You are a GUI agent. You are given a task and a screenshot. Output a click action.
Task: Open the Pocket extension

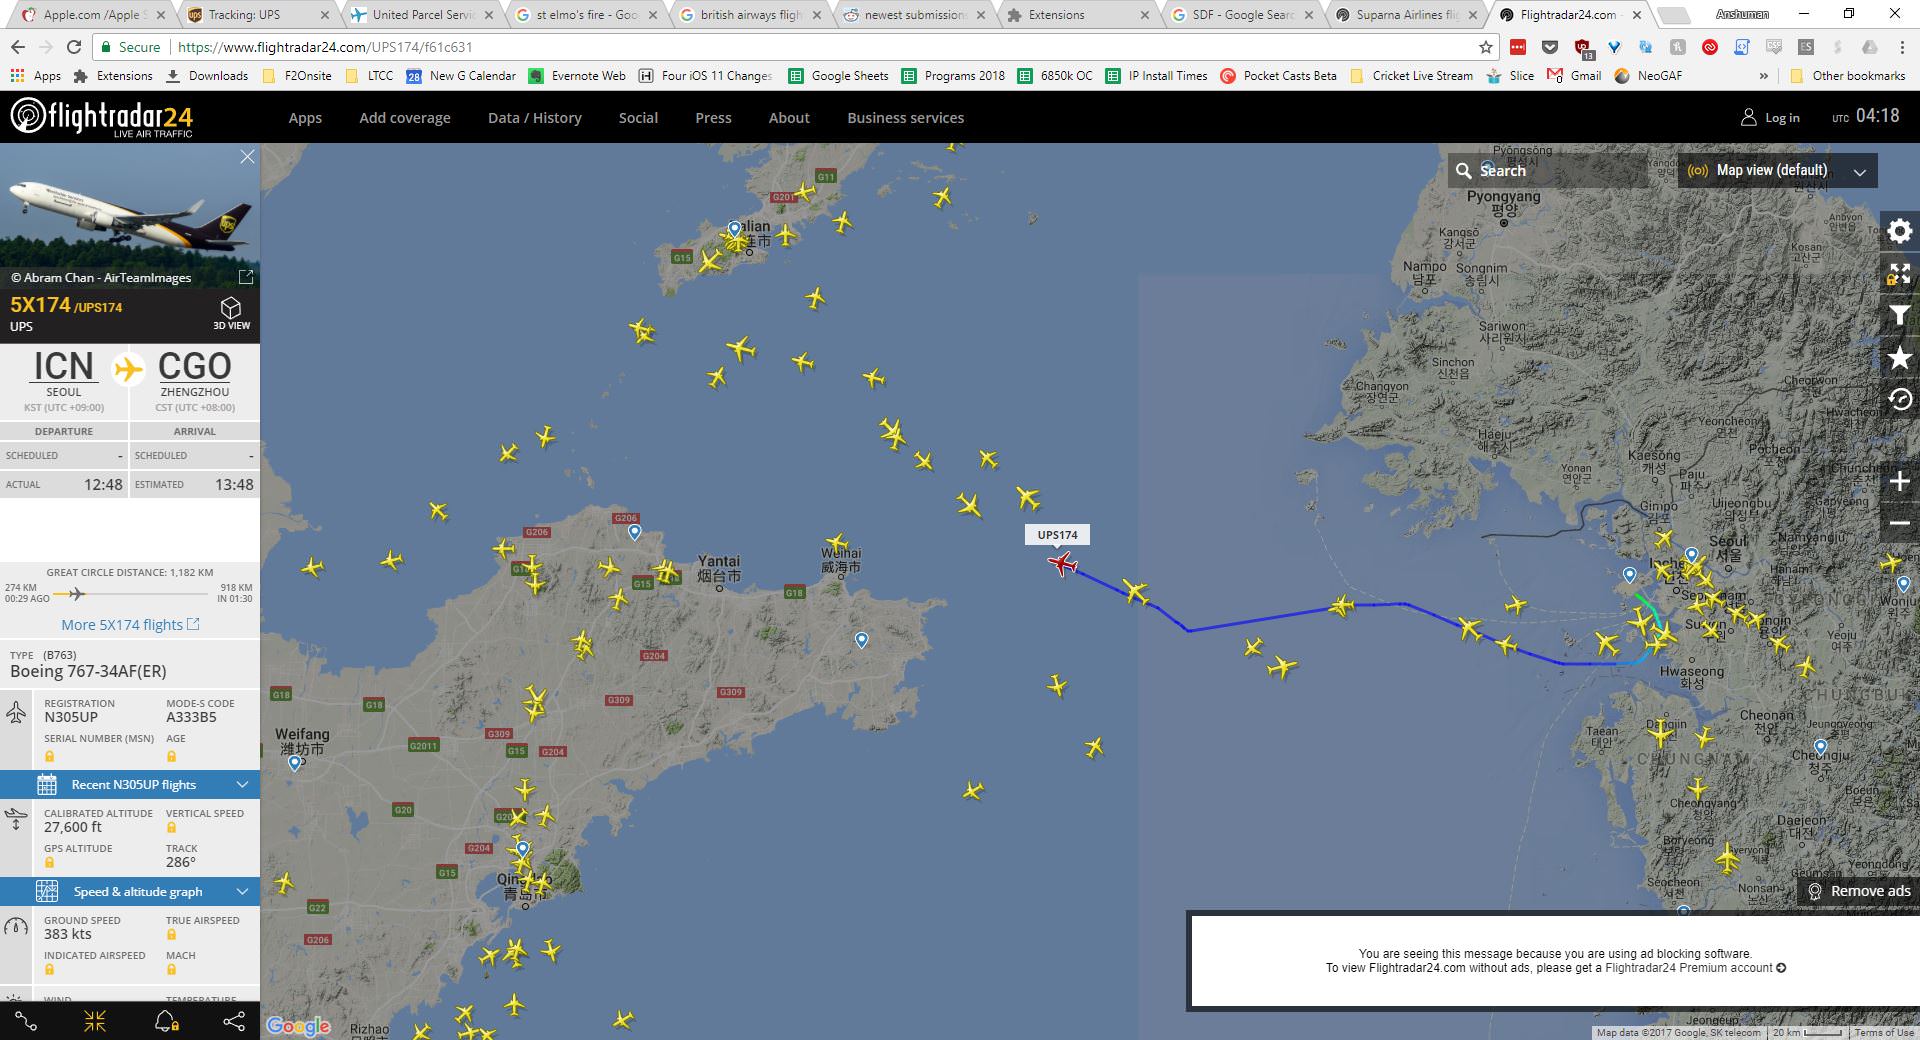pyautogui.click(x=1550, y=47)
